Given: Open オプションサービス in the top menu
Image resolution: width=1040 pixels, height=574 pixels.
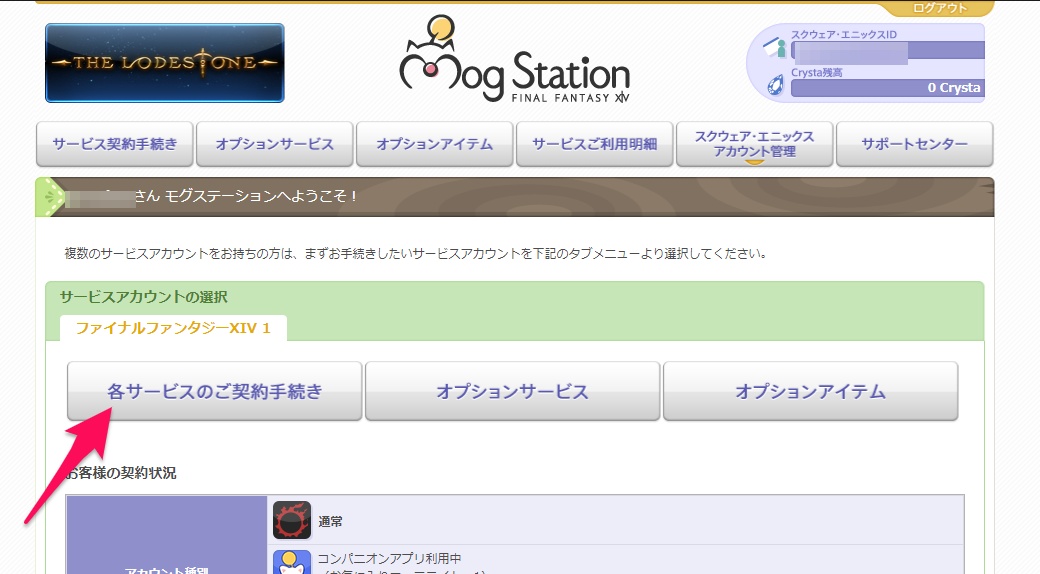Looking at the screenshot, I should click(x=275, y=144).
